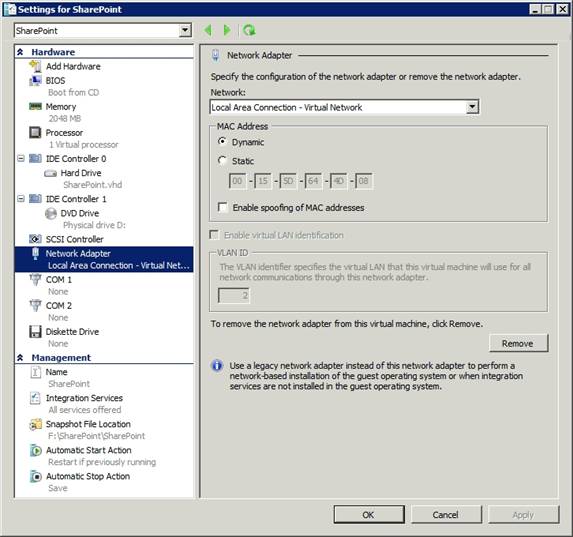Click the Name settings icon
This screenshot has width=573, height=537.
tap(35, 372)
